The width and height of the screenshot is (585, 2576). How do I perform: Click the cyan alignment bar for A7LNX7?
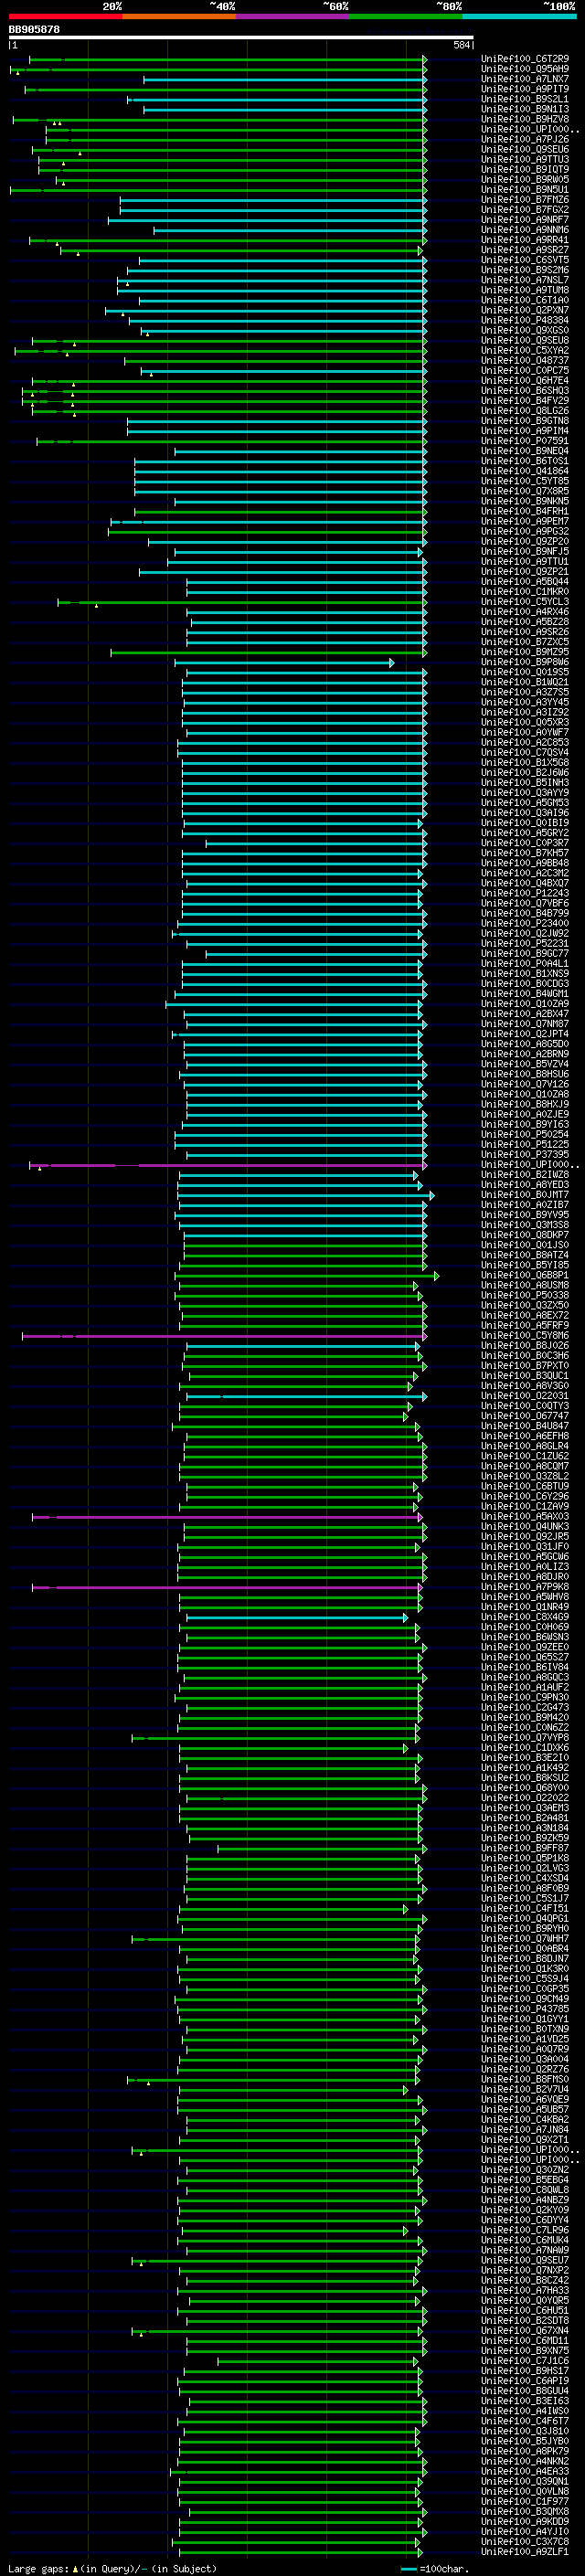[x=285, y=80]
